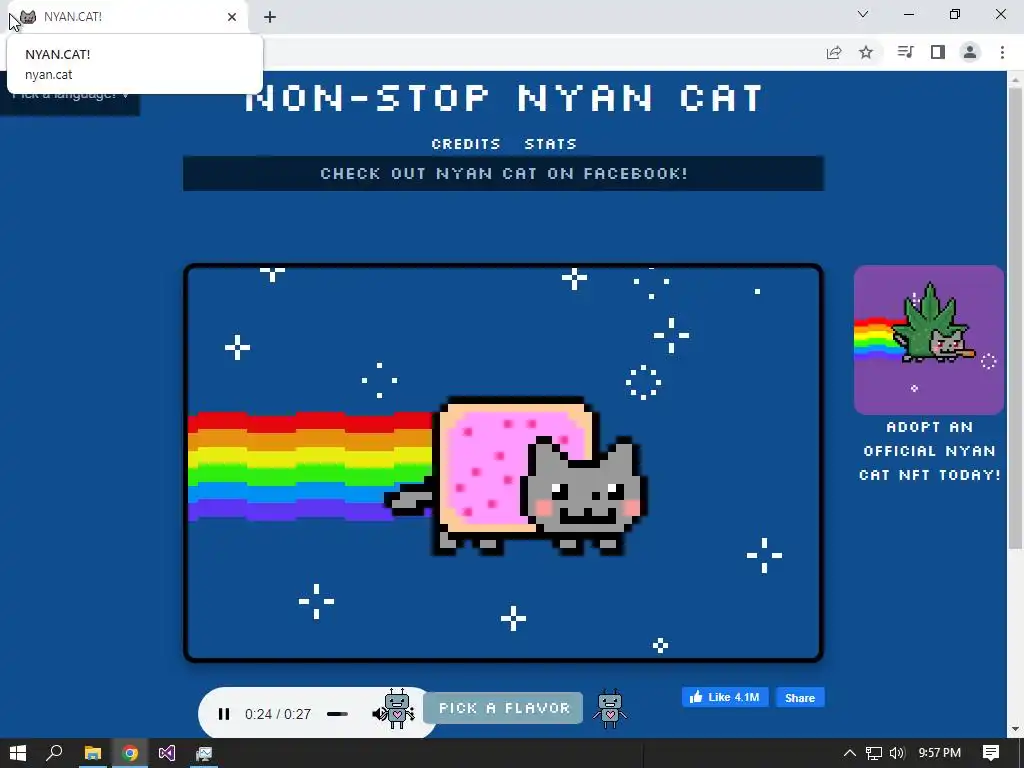Click the volume slider bar

pyautogui.click(x=337, y=714)
